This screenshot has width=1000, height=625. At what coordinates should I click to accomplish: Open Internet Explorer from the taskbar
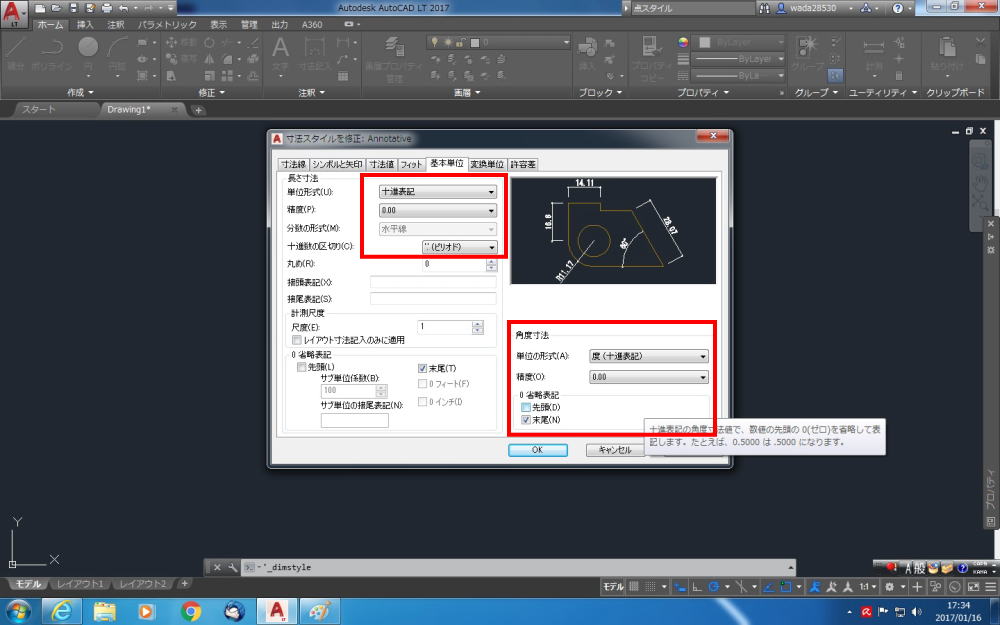pos(61,612)
